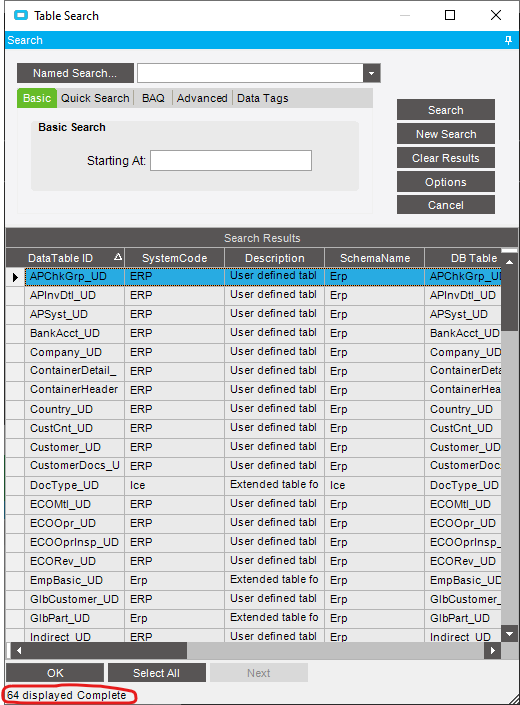Click the Starting At input field

231,161
